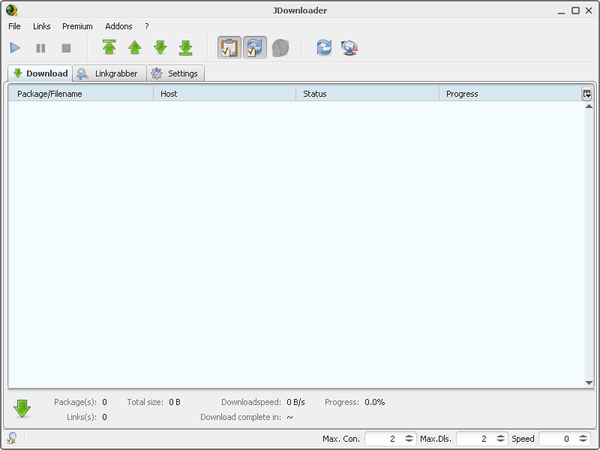Sort by Package/Filename column header
The image size is (600, 450).
(x=81, y=94)
